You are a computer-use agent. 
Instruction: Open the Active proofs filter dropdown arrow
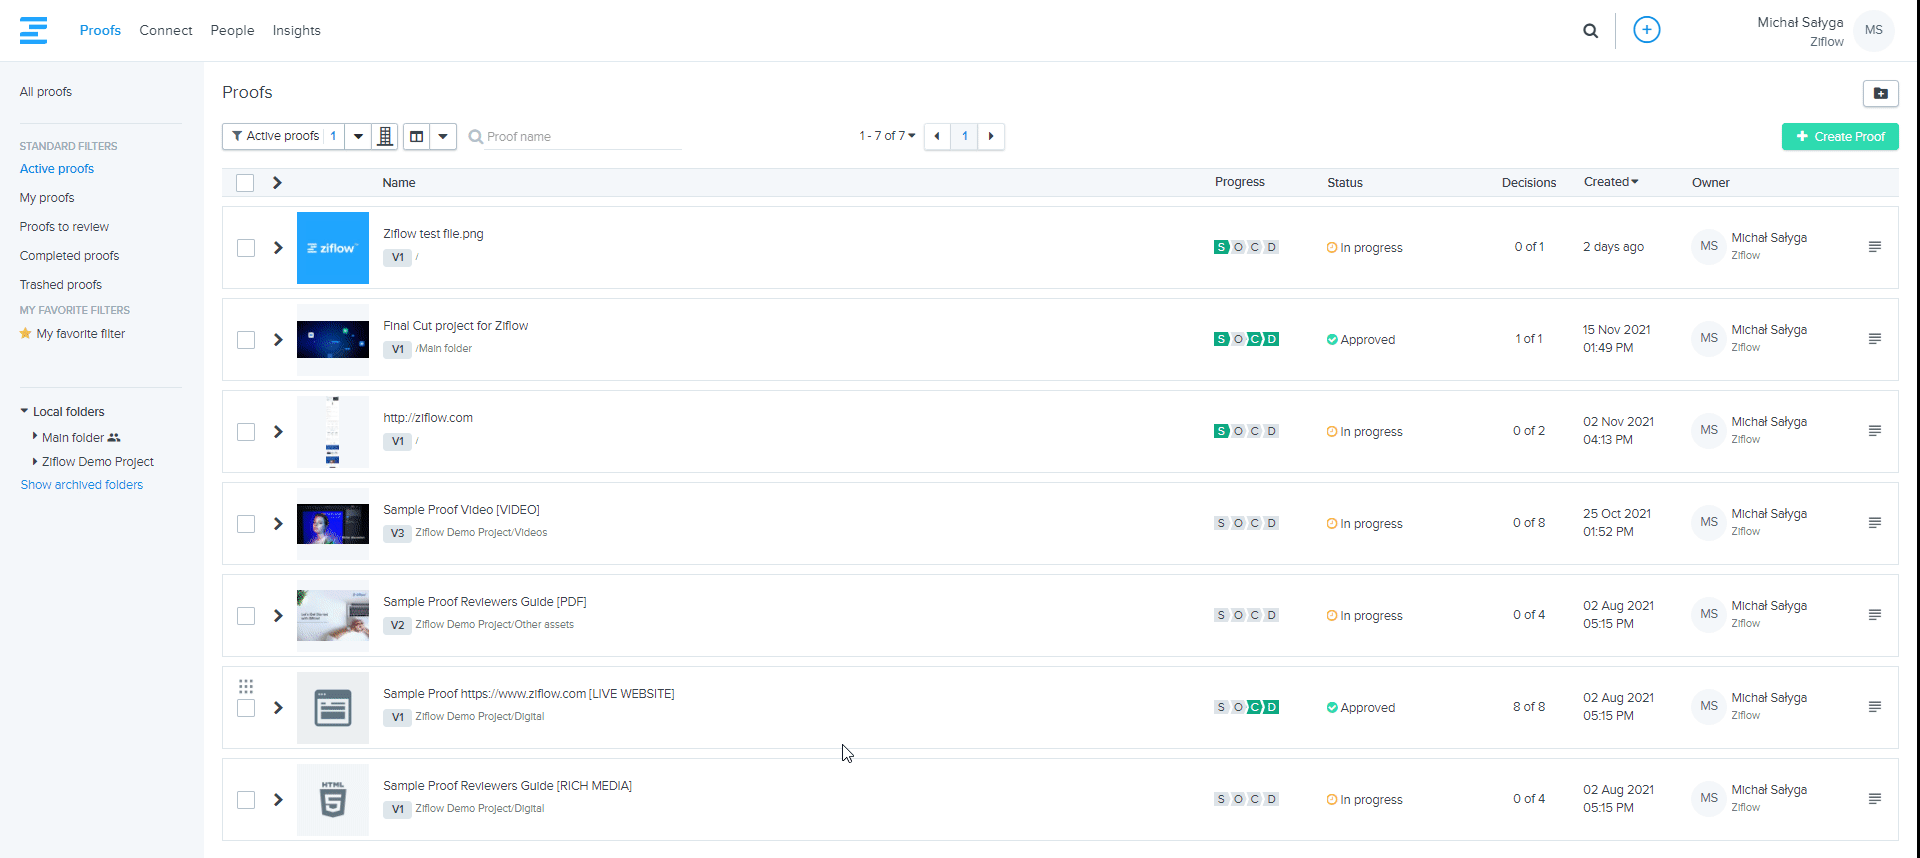point(358,137)
